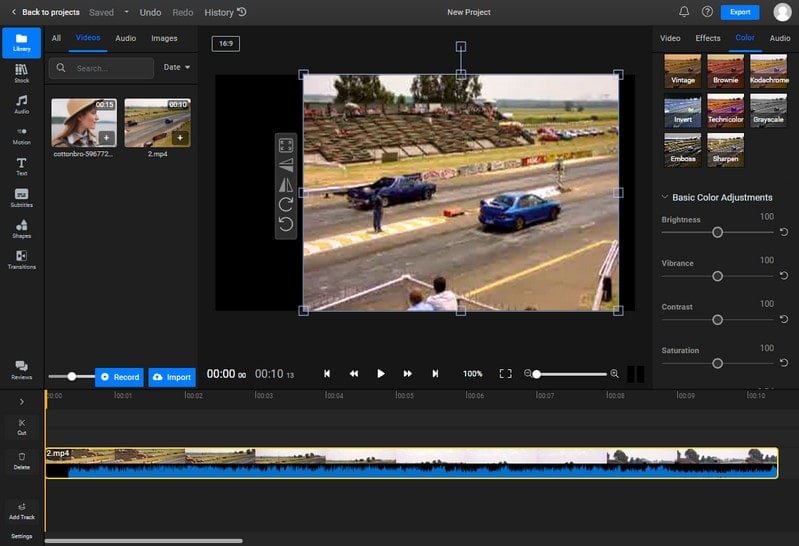Switch to the All library tab
The width and height of the screenshot is (799, 546).
(x=56, y=38)
